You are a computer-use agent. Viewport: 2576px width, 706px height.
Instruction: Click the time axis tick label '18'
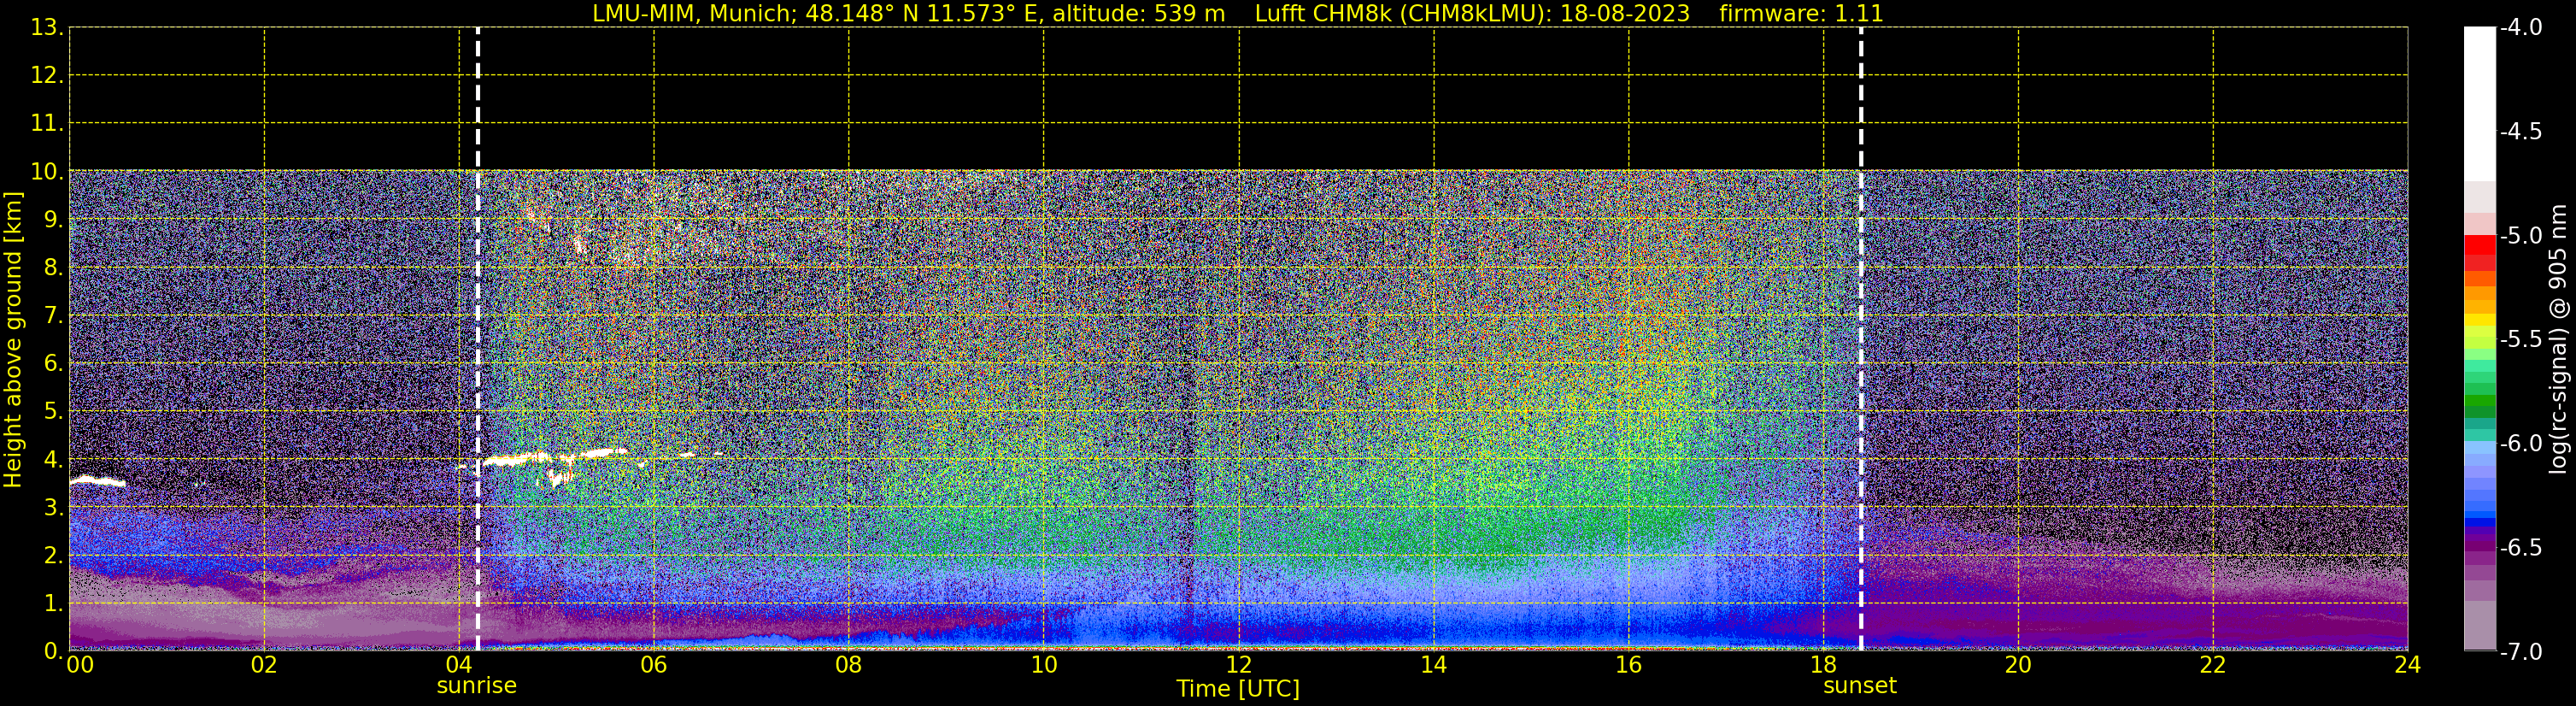[1824, 665]
